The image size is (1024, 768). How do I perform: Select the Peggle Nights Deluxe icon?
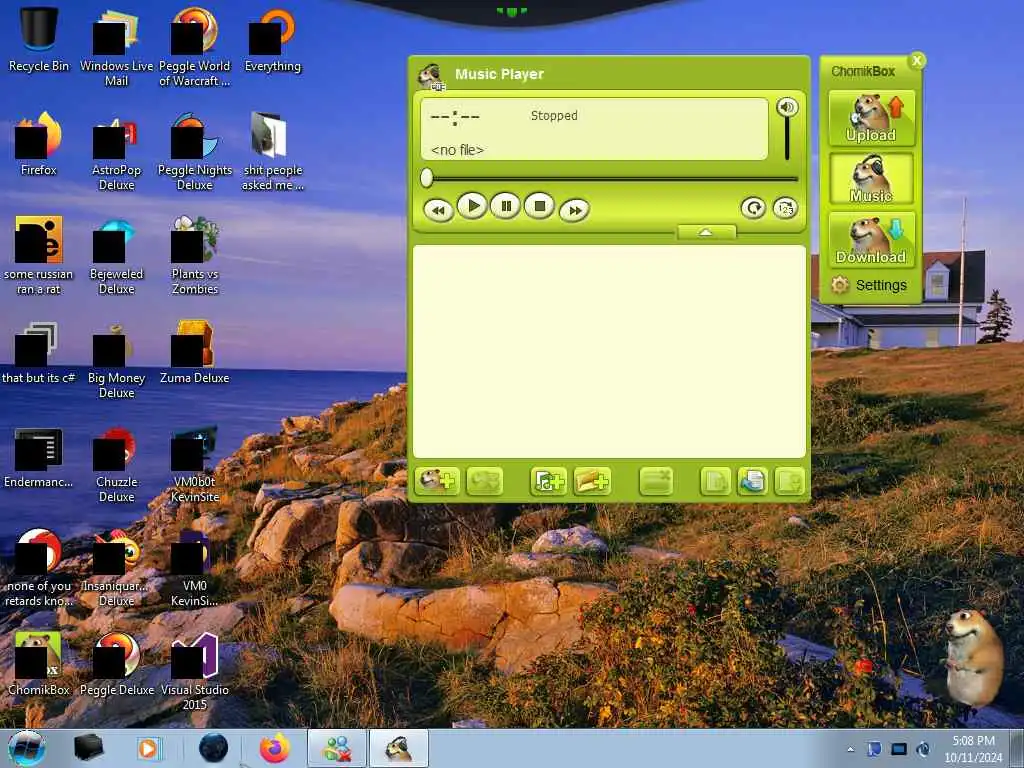point(195,150)
